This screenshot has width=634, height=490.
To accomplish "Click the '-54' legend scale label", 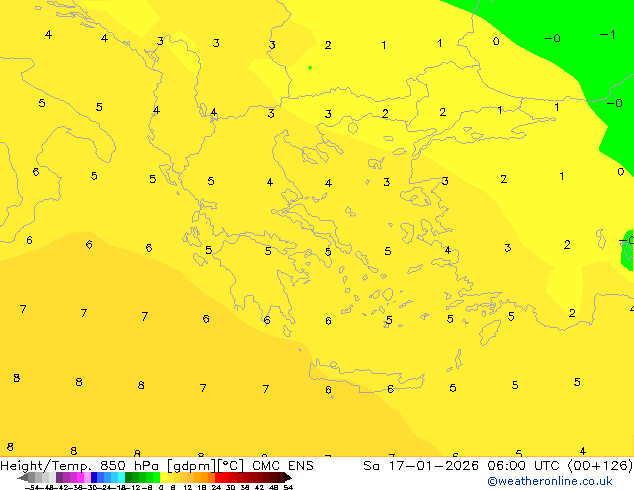I will pos(32,488).
